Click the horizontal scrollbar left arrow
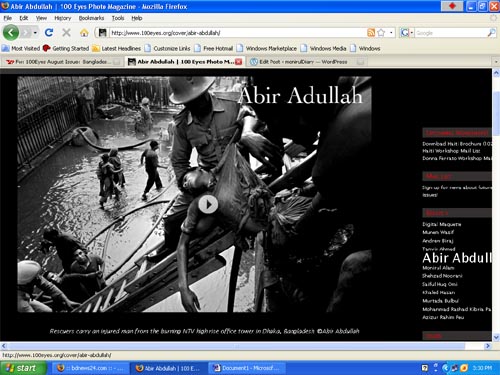This screenshot has height=375, width=500. coord(4,346)
